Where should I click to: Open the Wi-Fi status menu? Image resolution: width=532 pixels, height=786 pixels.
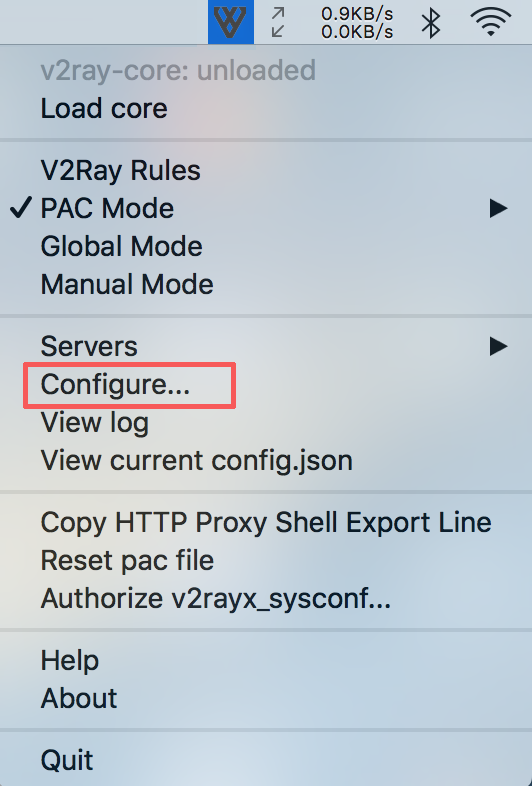point(490,21)
